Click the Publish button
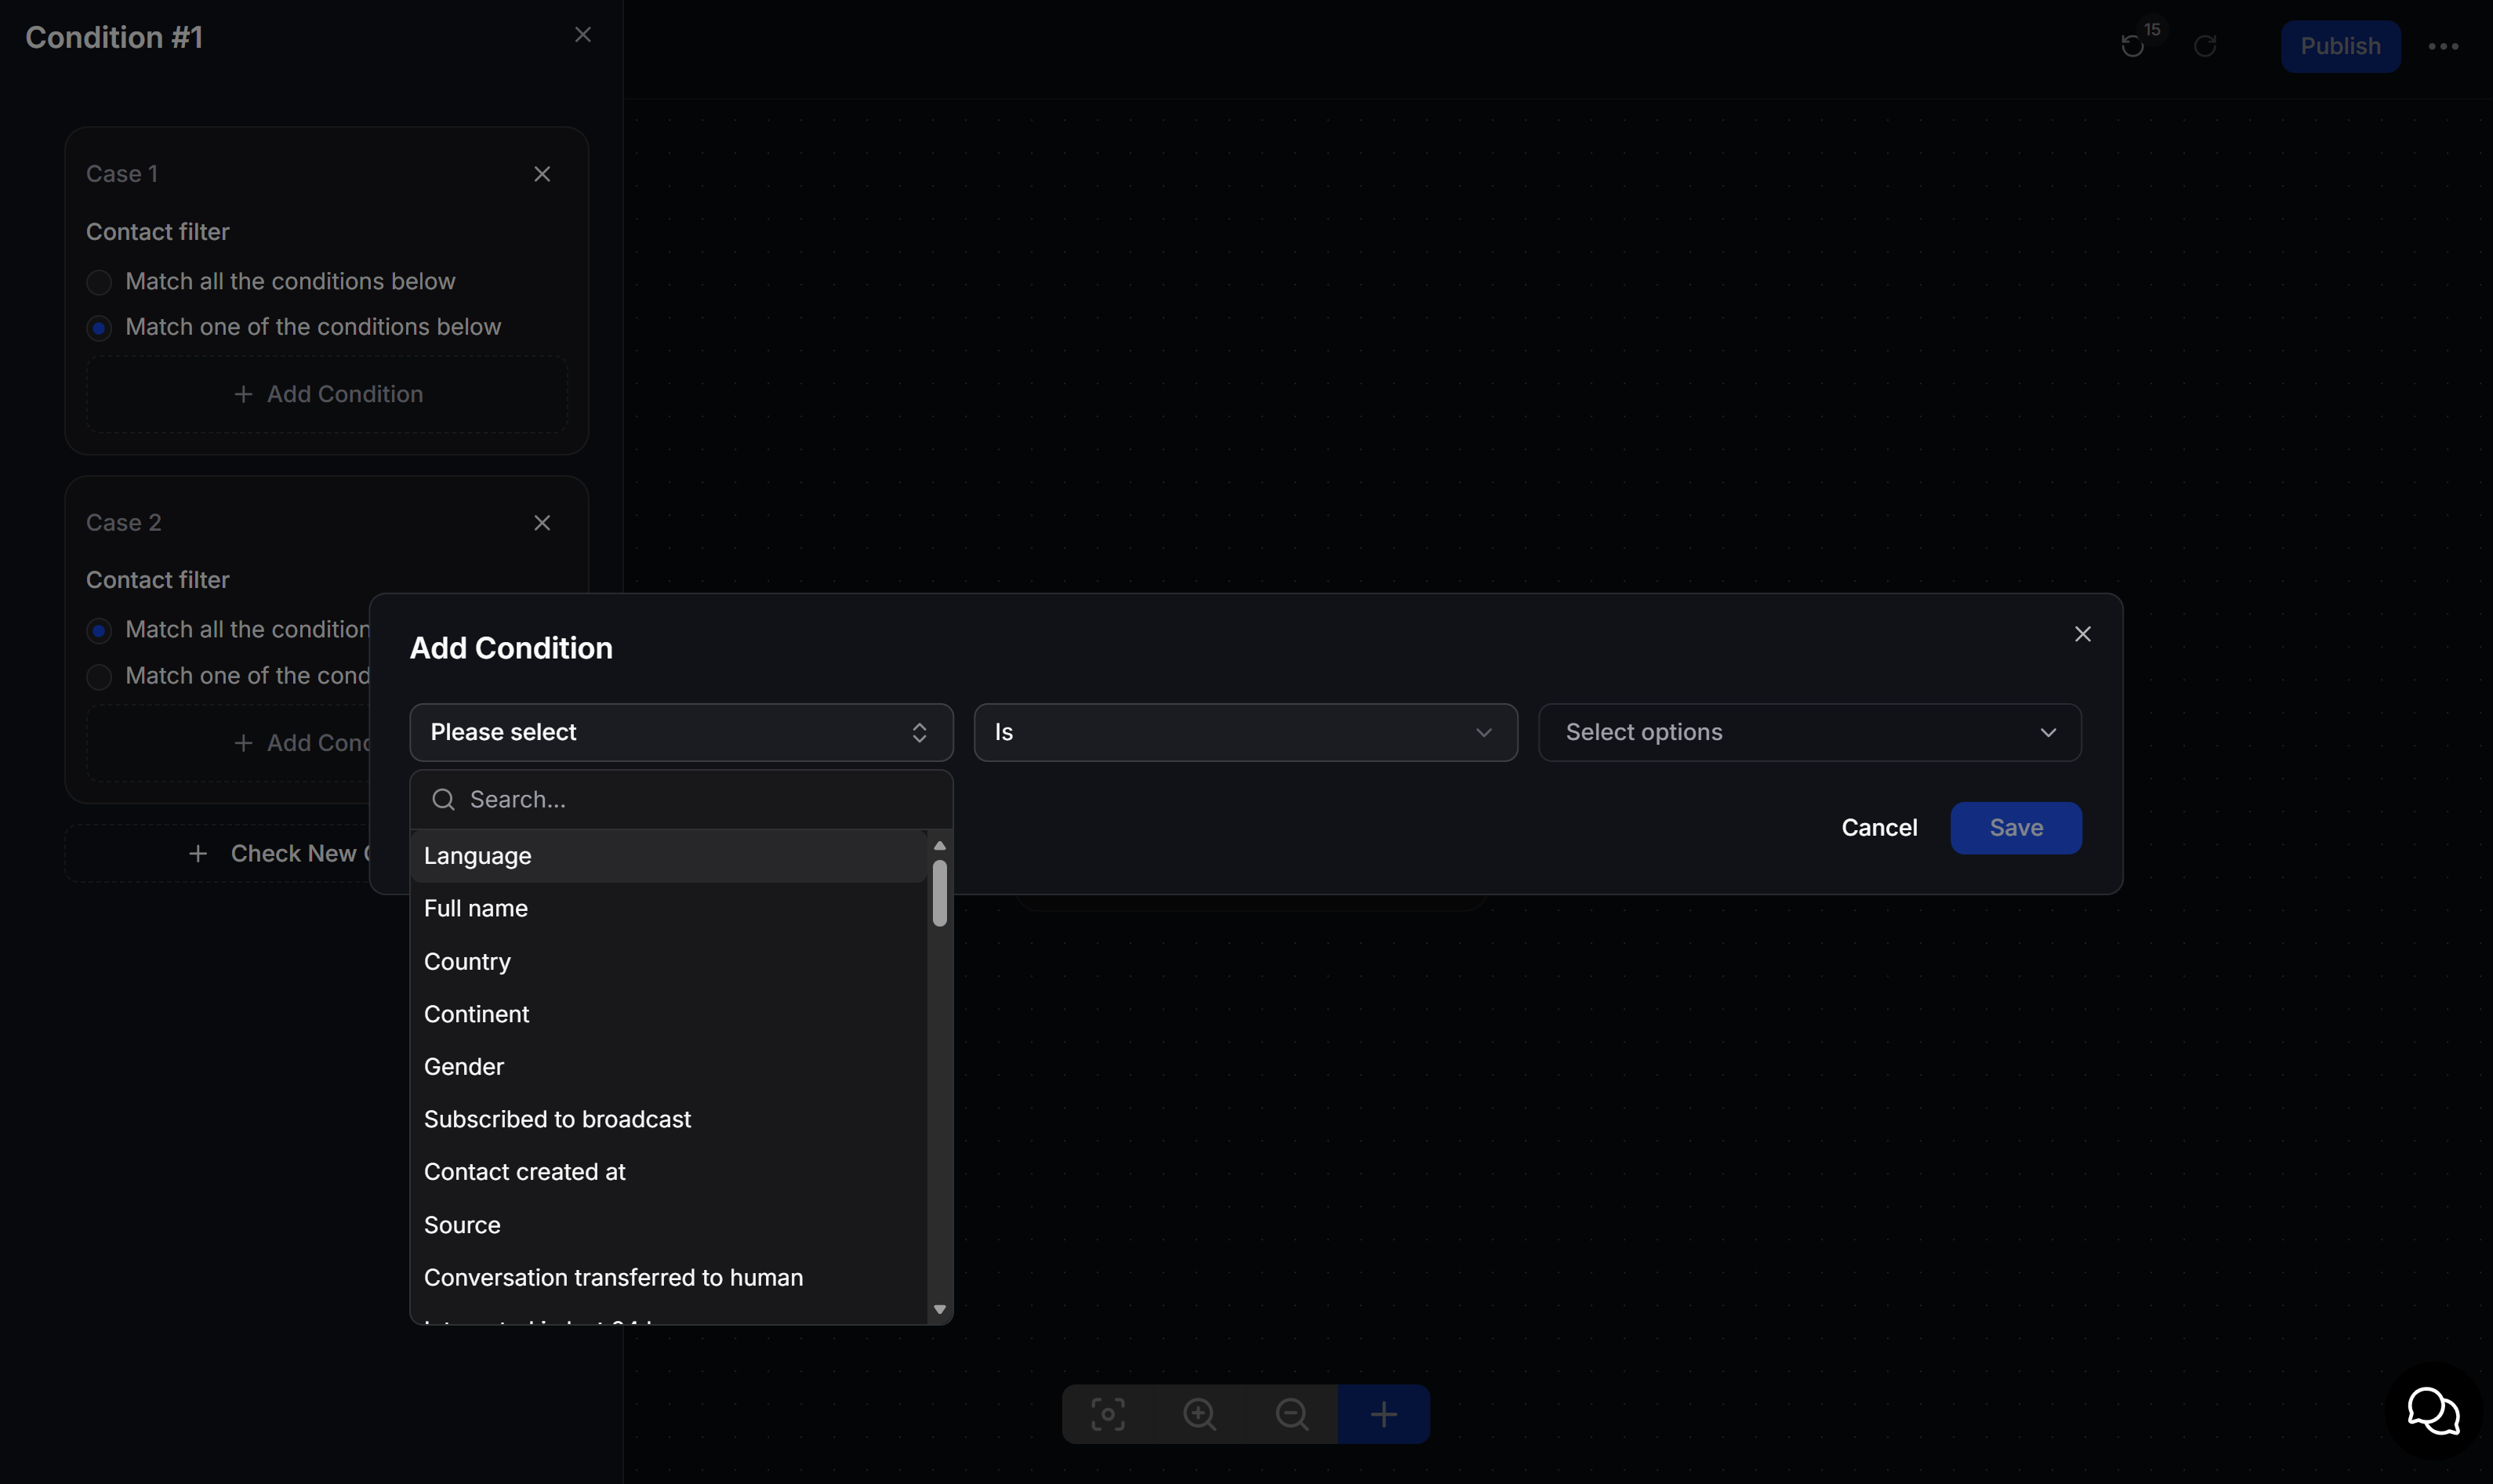The image size is (2493, 1484). pos(2340,46)
